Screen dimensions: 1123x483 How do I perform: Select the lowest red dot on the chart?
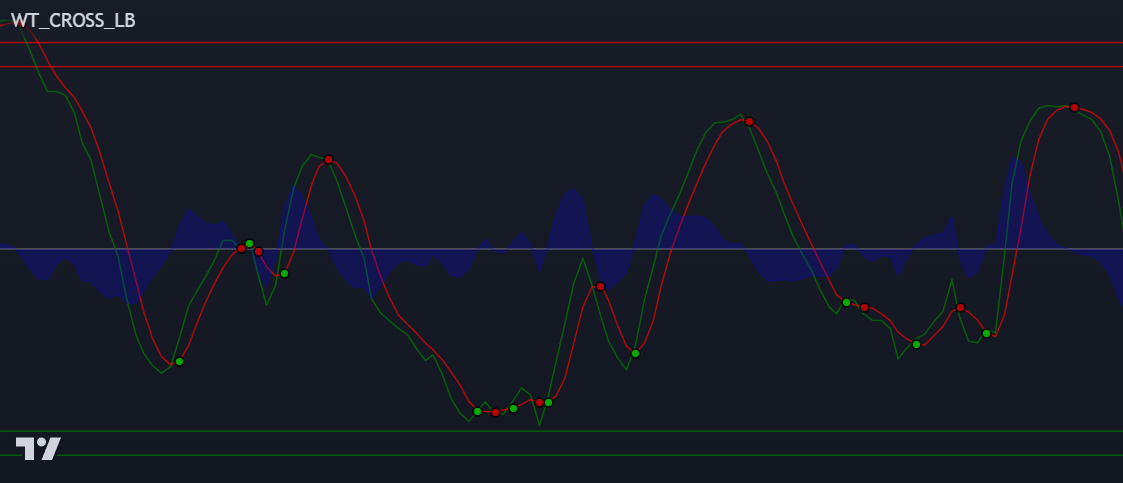tap(495, 412)
